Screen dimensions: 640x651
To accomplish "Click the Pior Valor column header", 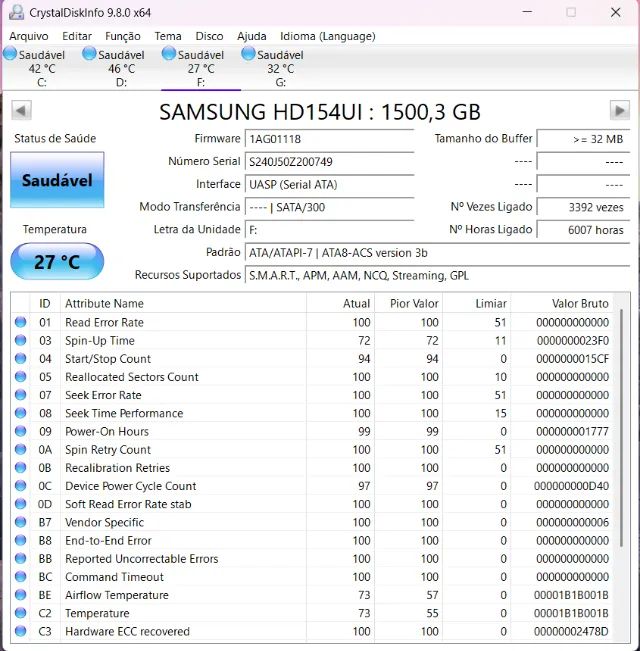I will point(409,303).
